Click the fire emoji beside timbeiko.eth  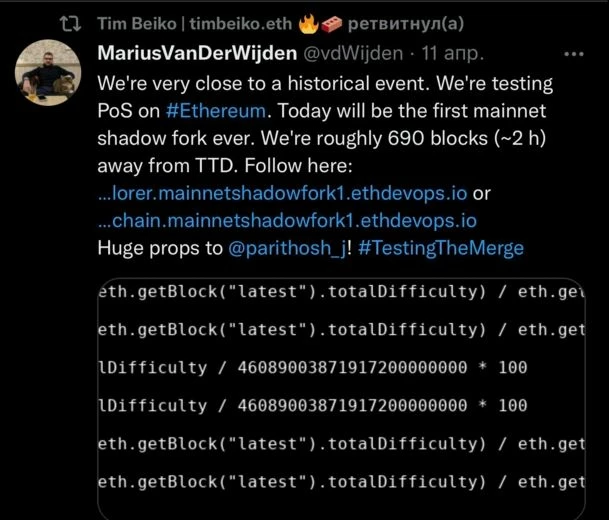point(309,24)
